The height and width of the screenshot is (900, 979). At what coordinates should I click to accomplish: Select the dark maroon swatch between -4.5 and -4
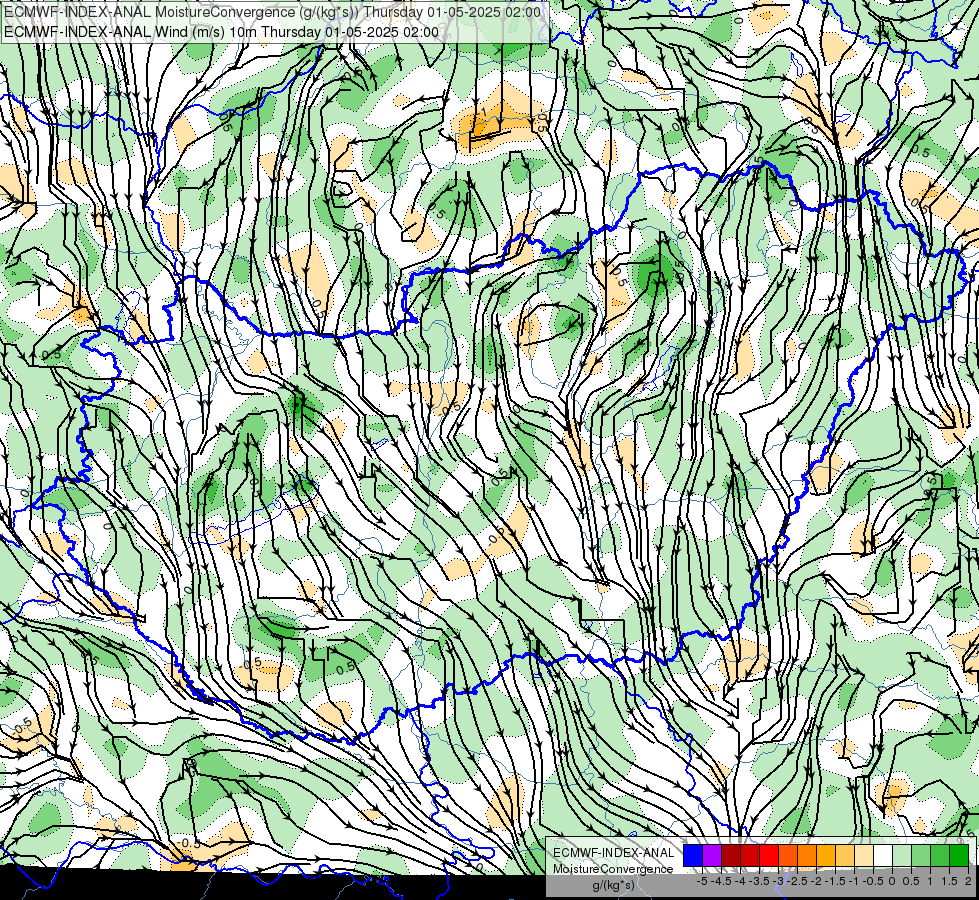pos(731,856)
